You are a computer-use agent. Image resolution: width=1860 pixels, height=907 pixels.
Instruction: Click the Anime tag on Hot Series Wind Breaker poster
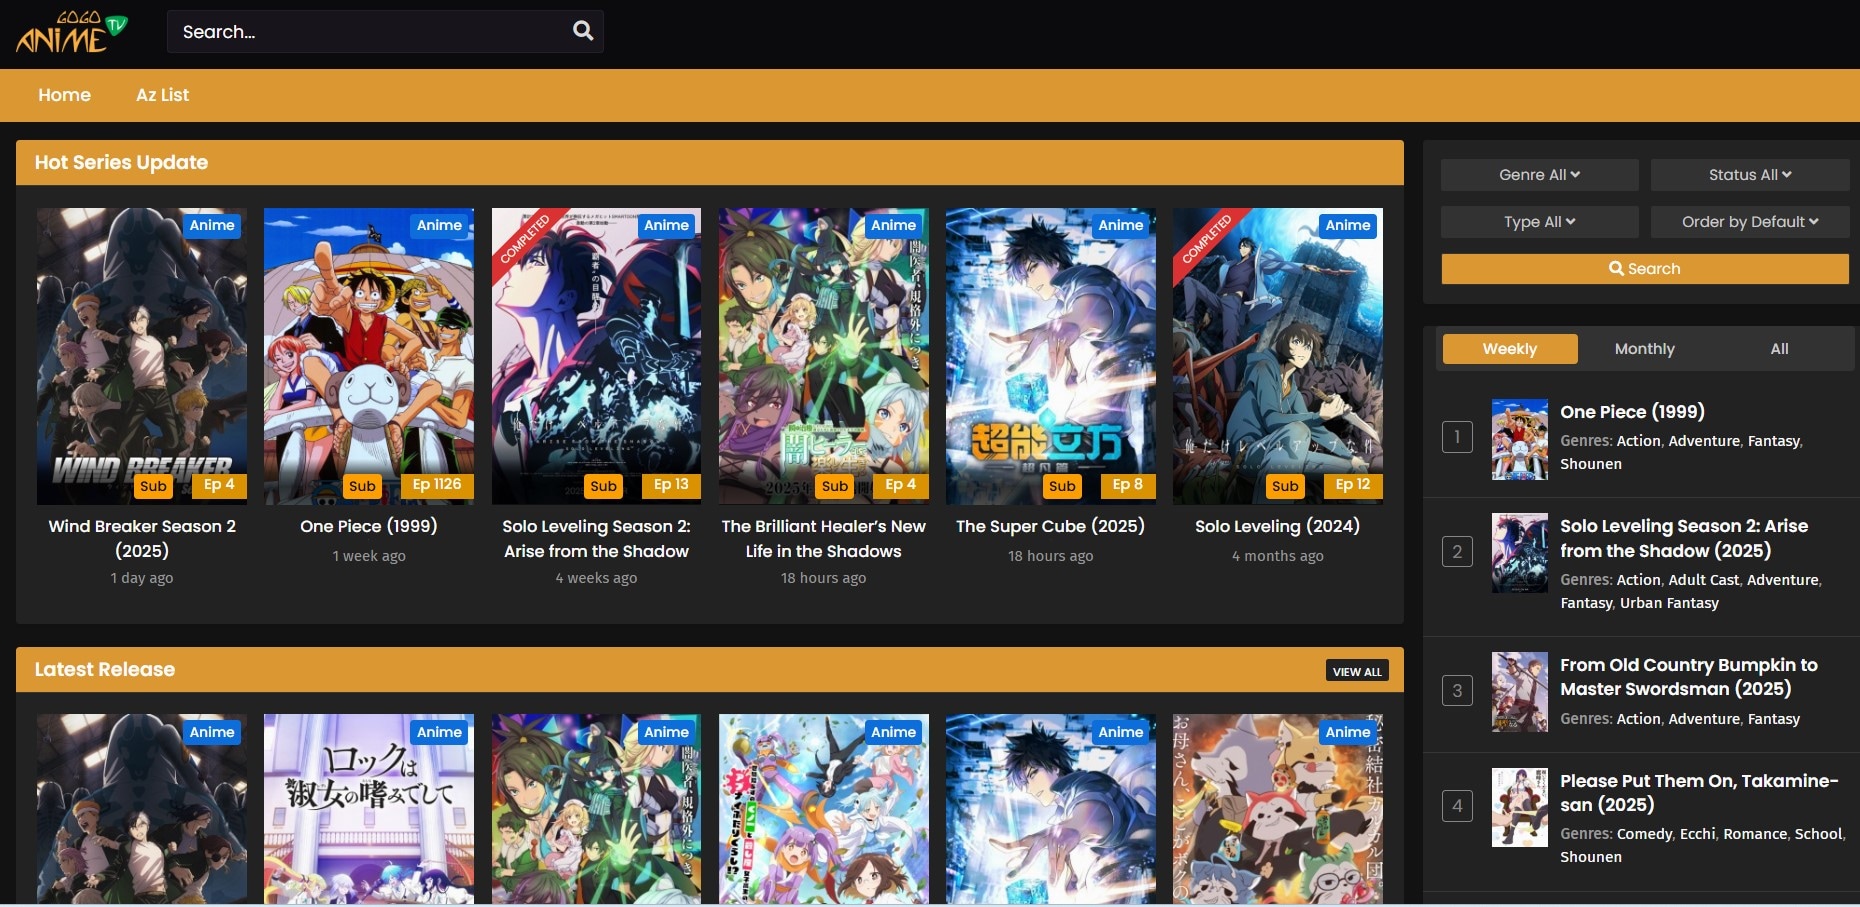[x=212, y=226]
